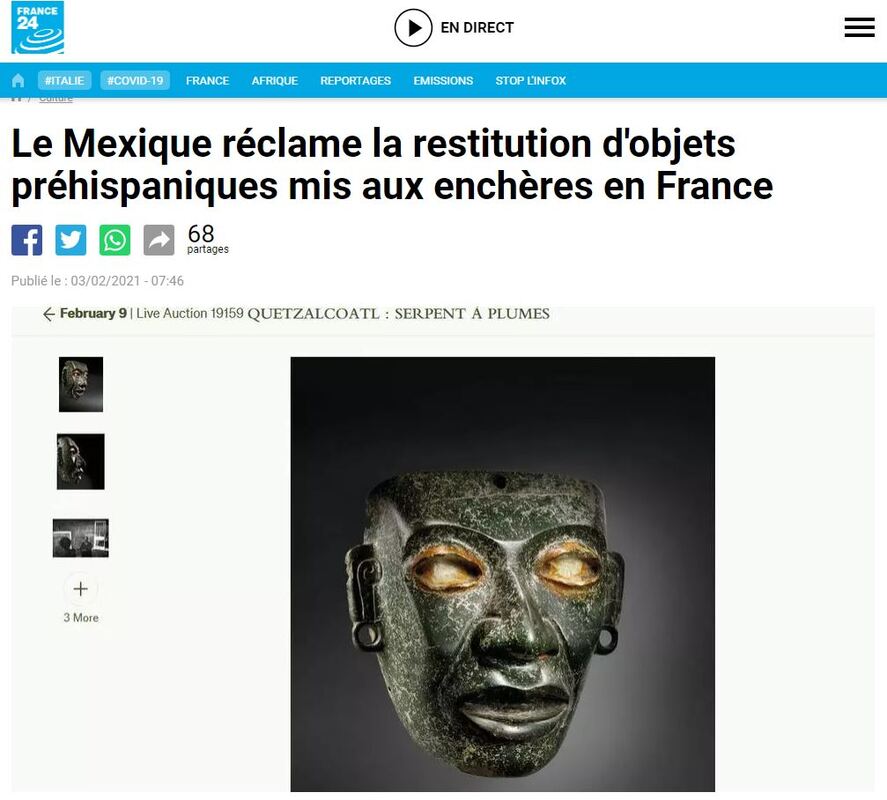Share article via WhatsApp
The height and width of the screenshot is (800, 887).
point(115,240)
